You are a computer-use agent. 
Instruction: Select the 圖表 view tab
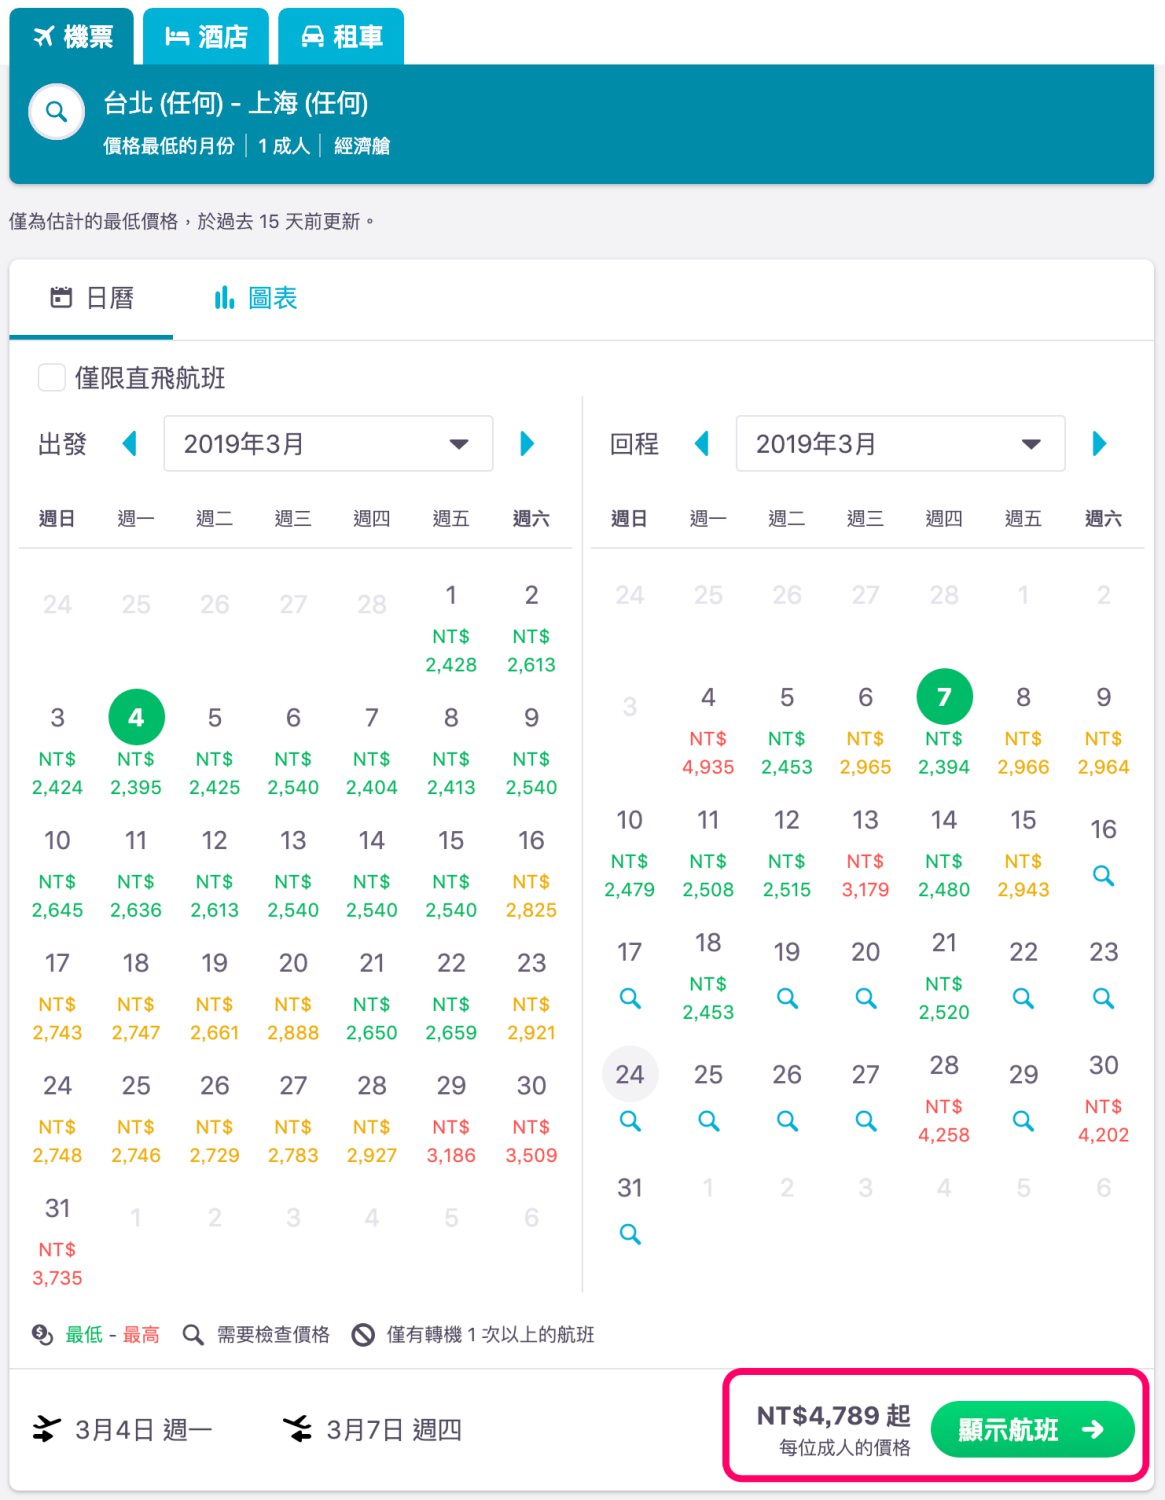point(256,298)
